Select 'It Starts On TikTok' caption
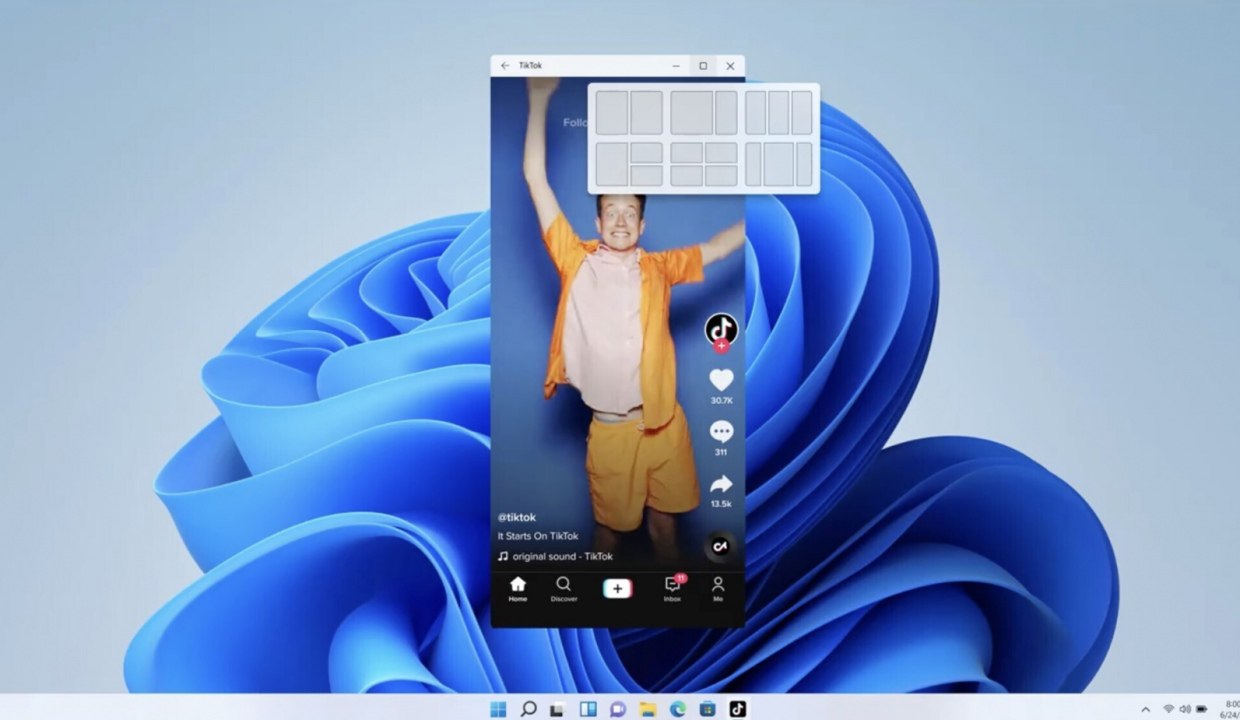The image size is (1240, 720). click(538, 537)
